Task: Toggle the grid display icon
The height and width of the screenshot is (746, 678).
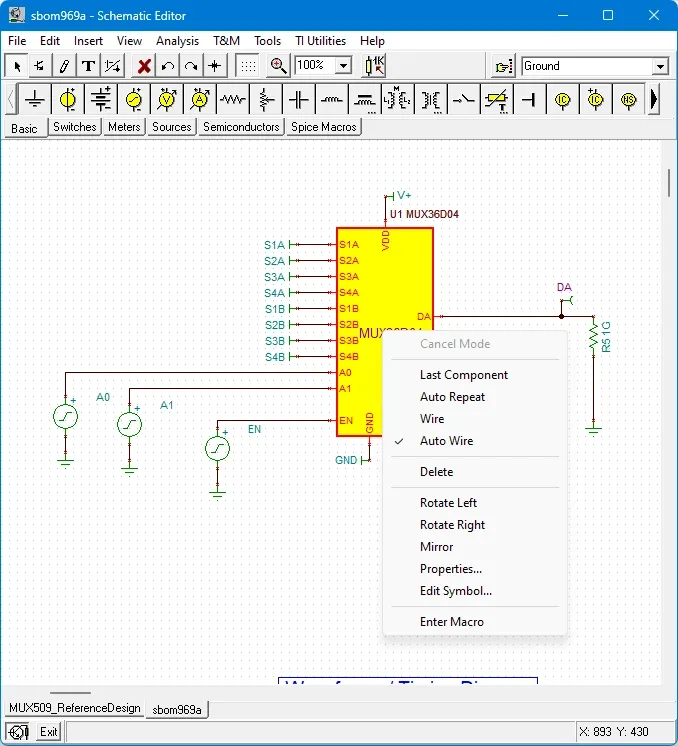Action: coord(247,66)
